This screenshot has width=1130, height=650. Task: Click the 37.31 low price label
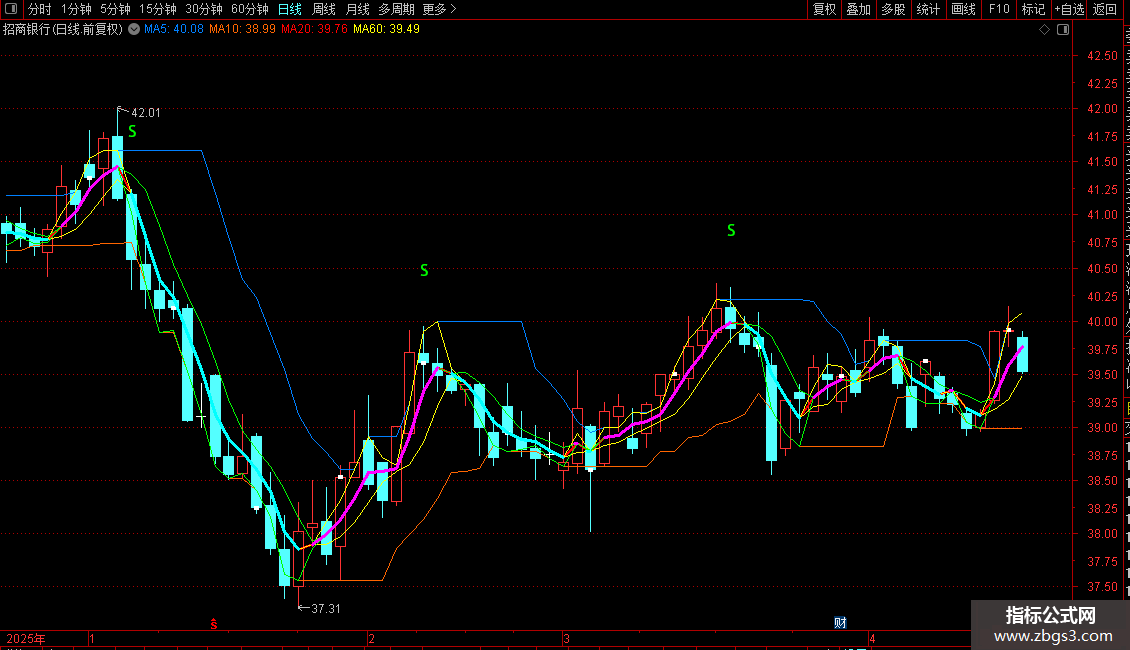pos(326,608)
